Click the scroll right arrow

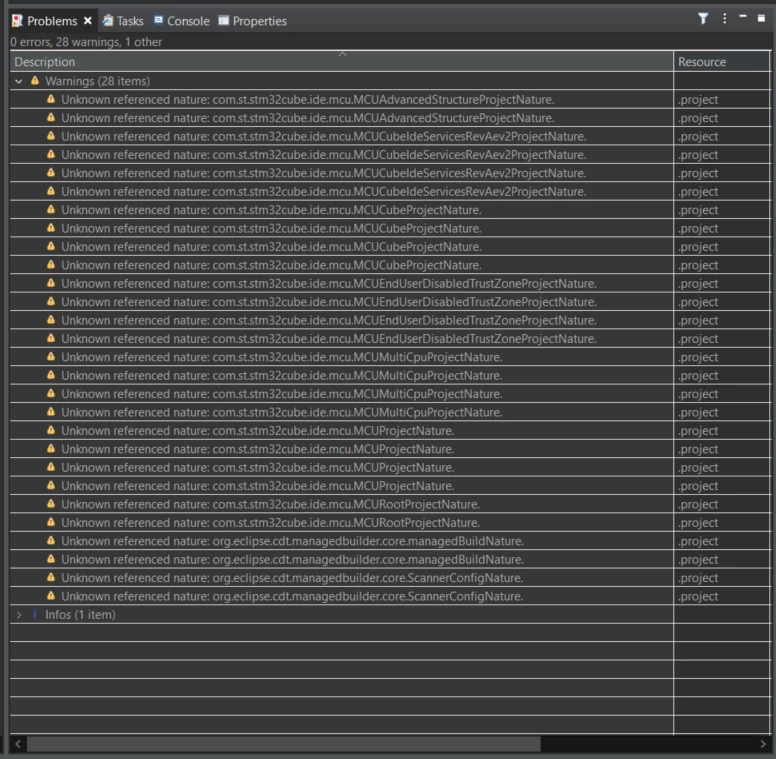click(763, 744)
